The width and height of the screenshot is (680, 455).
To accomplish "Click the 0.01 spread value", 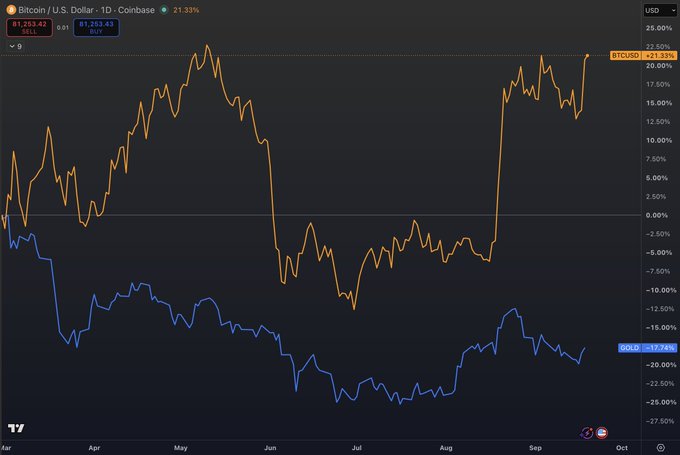I will coord(63,27).
